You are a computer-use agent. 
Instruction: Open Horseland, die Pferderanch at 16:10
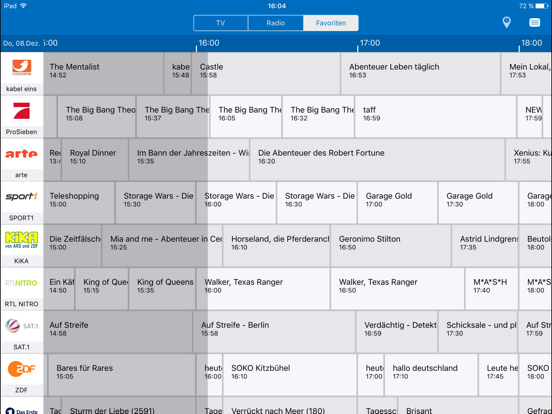276,245
